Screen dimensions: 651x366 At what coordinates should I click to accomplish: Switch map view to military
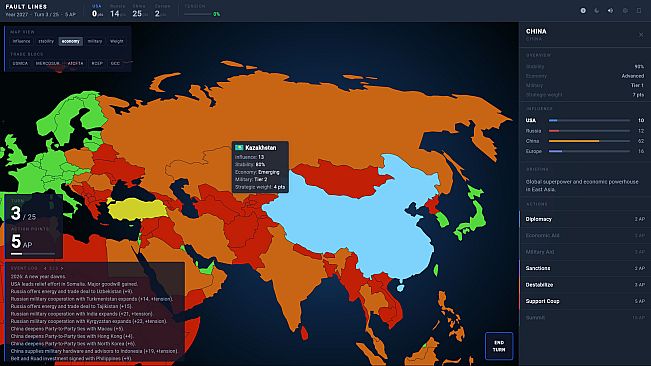point(95,41)
